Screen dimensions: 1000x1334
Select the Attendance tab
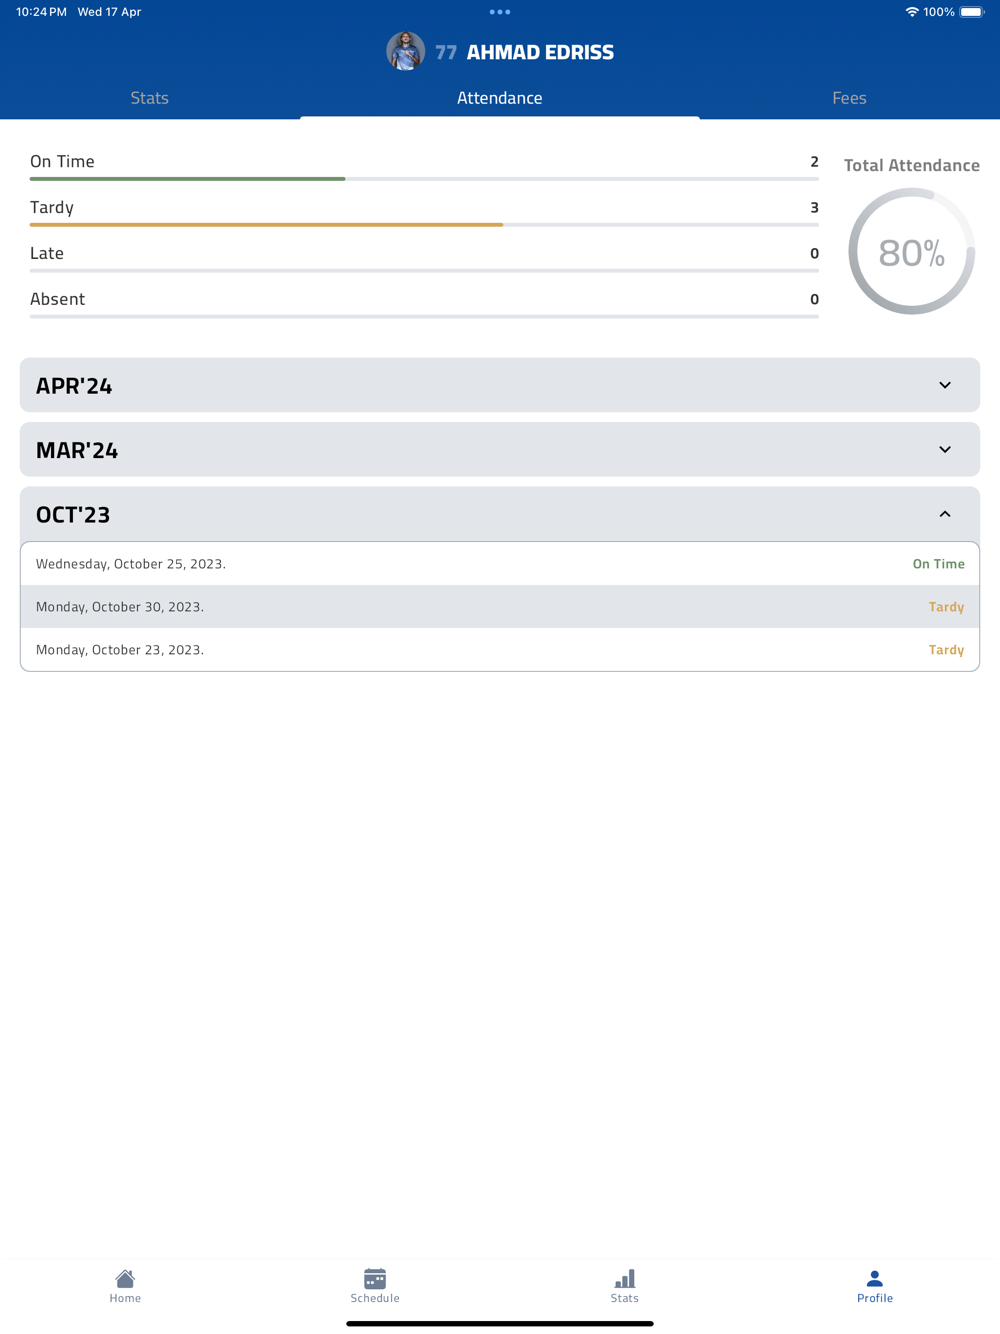(x=500, y=98)
